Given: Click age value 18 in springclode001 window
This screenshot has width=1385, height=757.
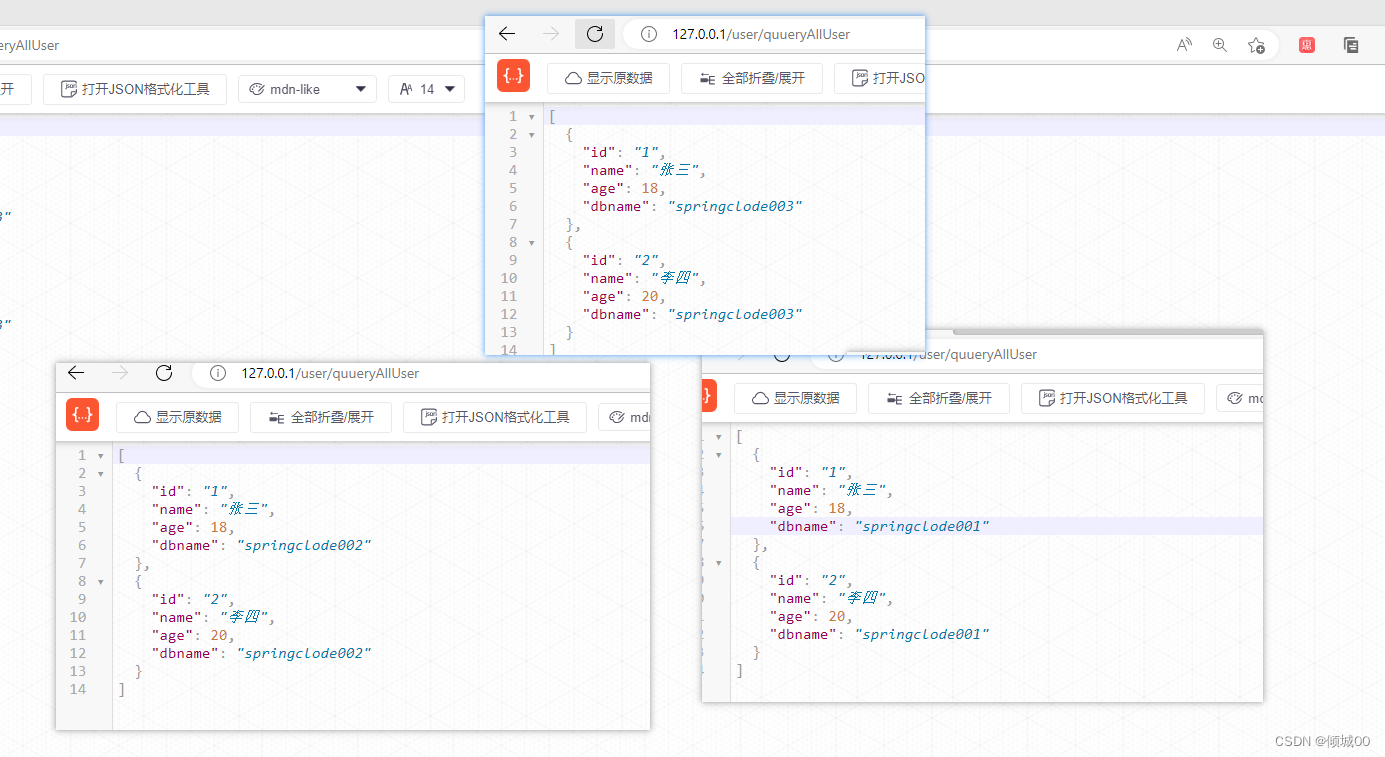Looking at the screenshot, I should (x=837, y=508).
